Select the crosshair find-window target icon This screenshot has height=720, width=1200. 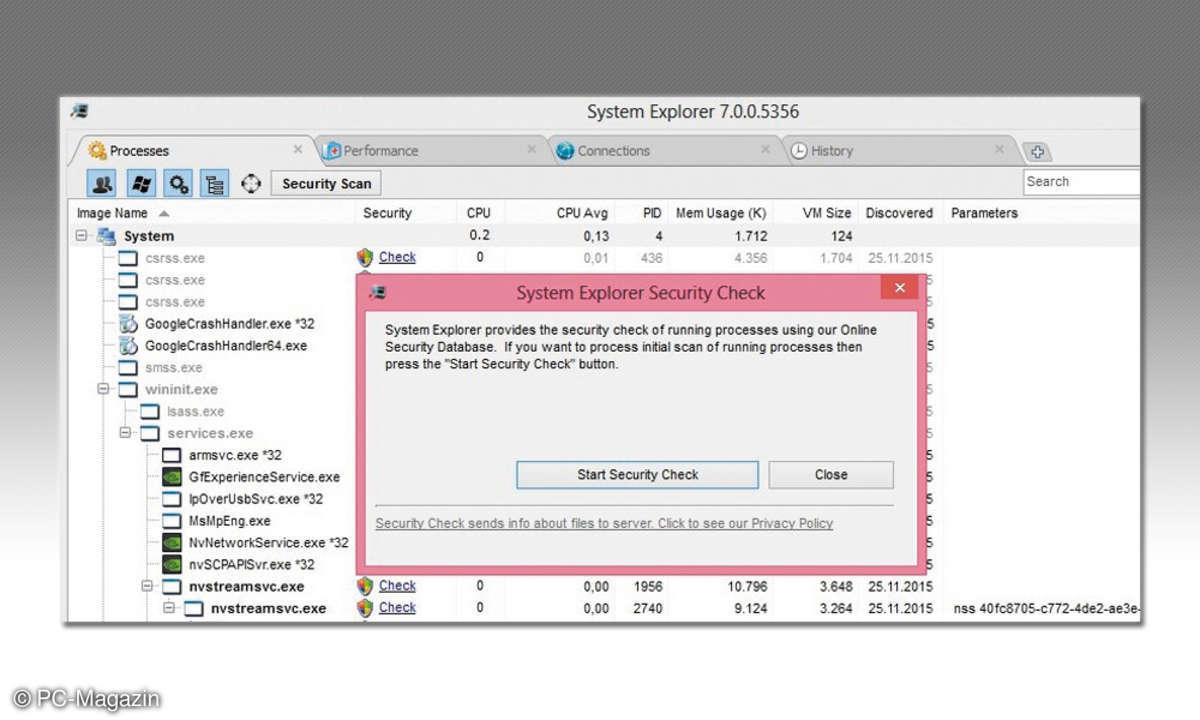point(251,183)
